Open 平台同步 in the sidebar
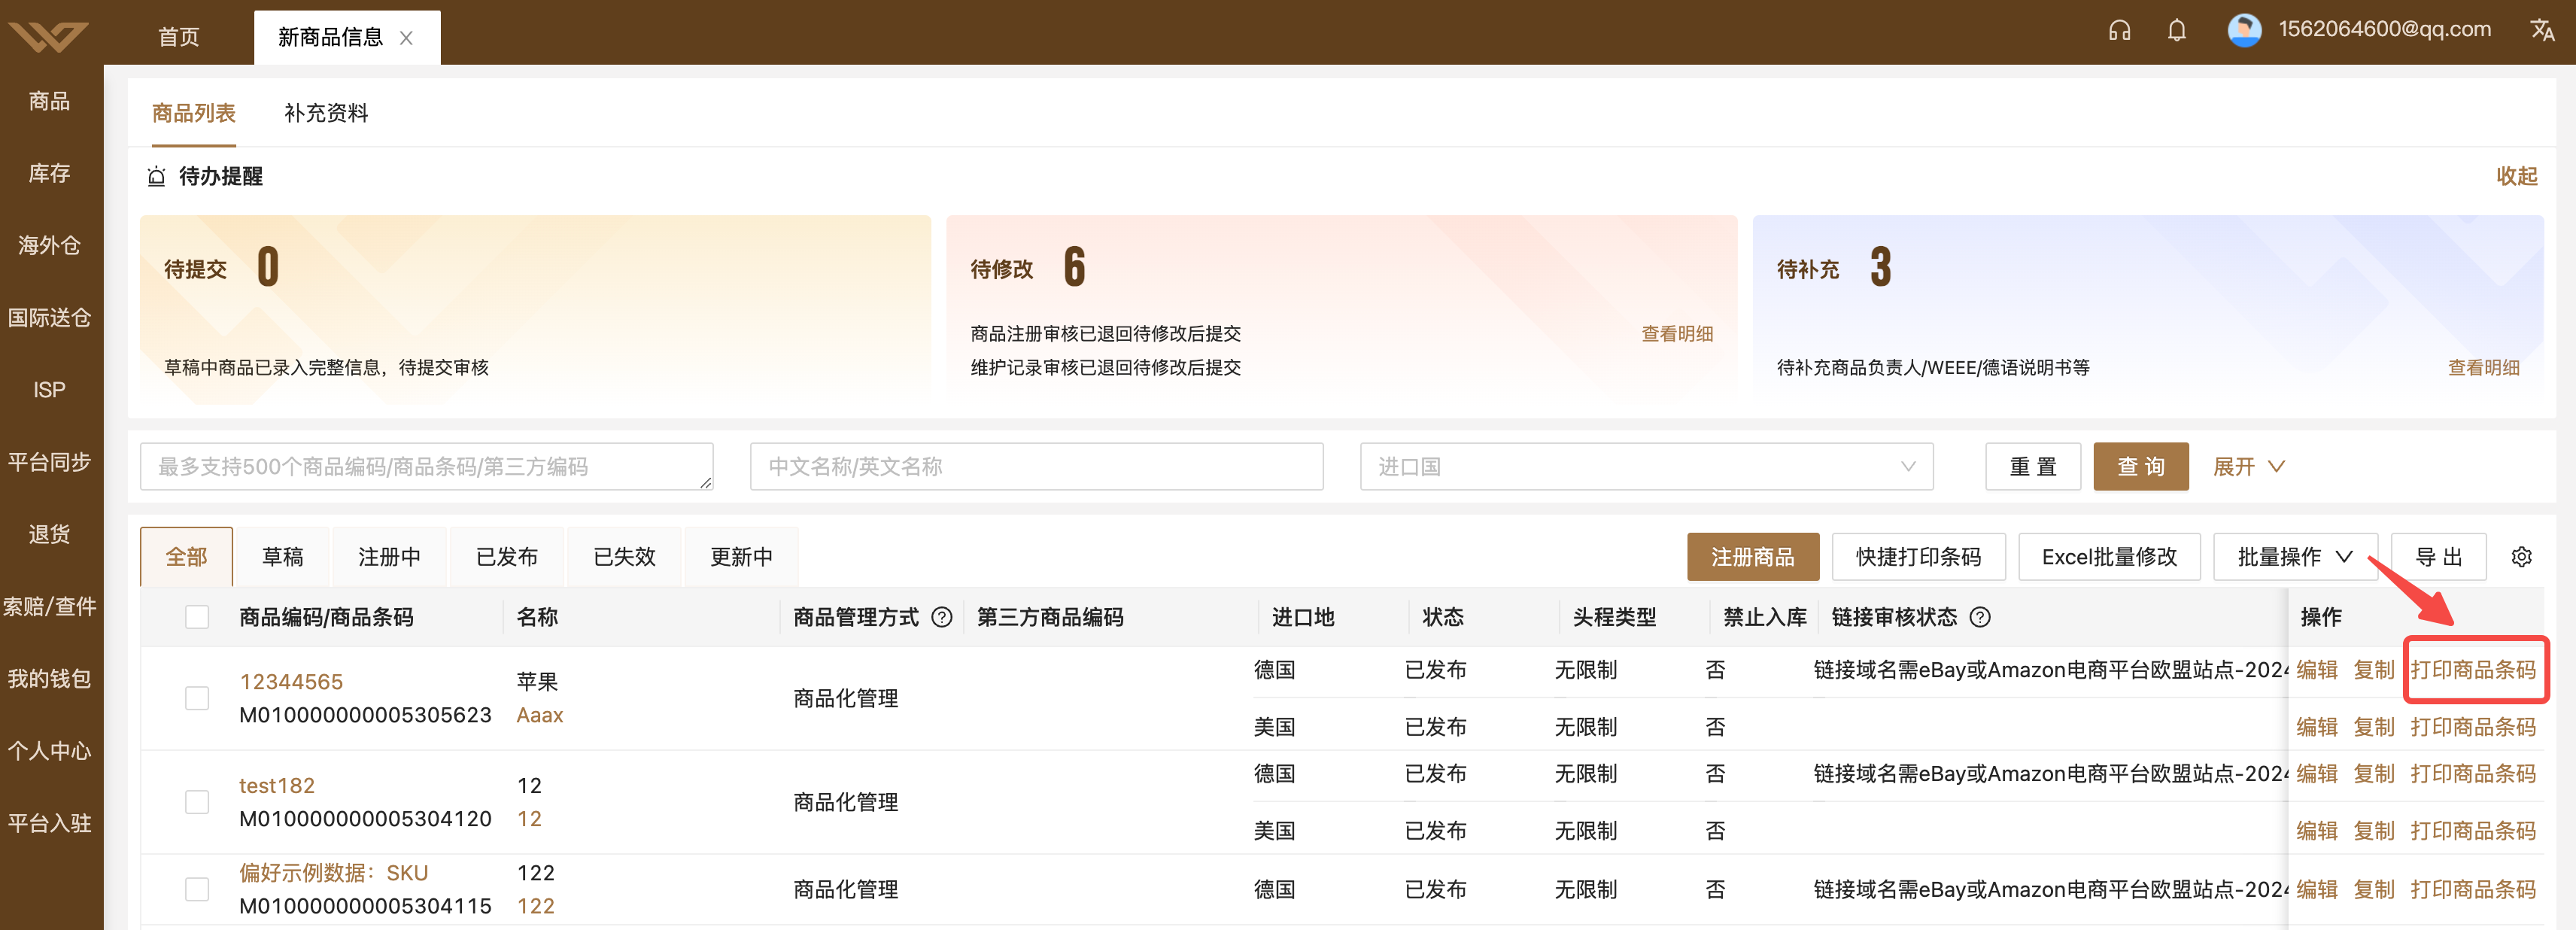The width and height of the screenshot is (2576, 930). 50,462
